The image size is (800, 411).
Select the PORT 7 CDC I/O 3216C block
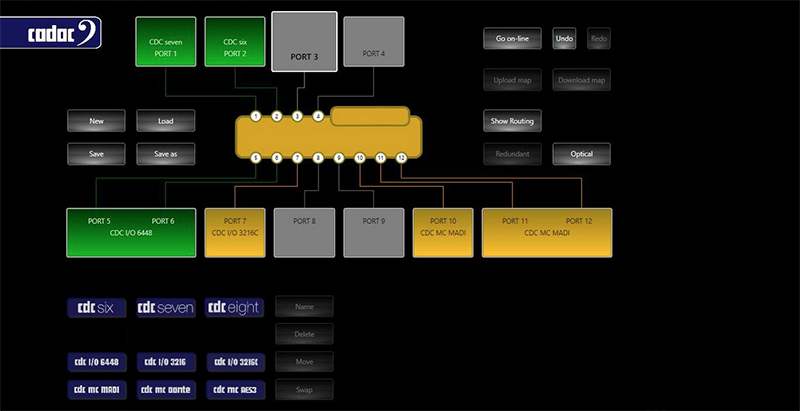point(235,233)
